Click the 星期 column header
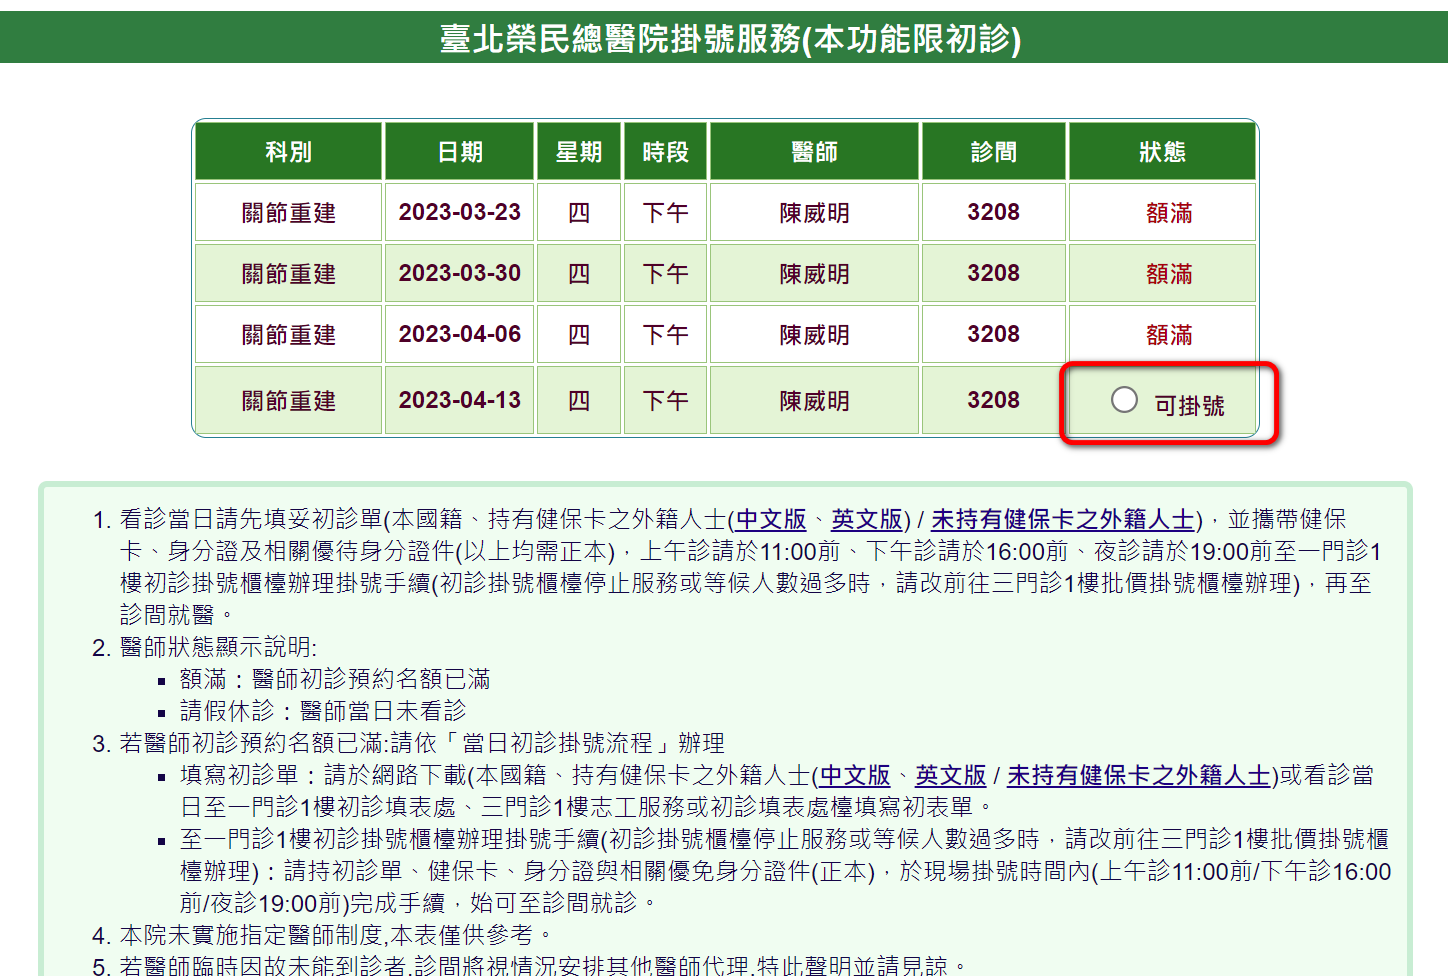 pyautogui.click(x=579, y=152)
